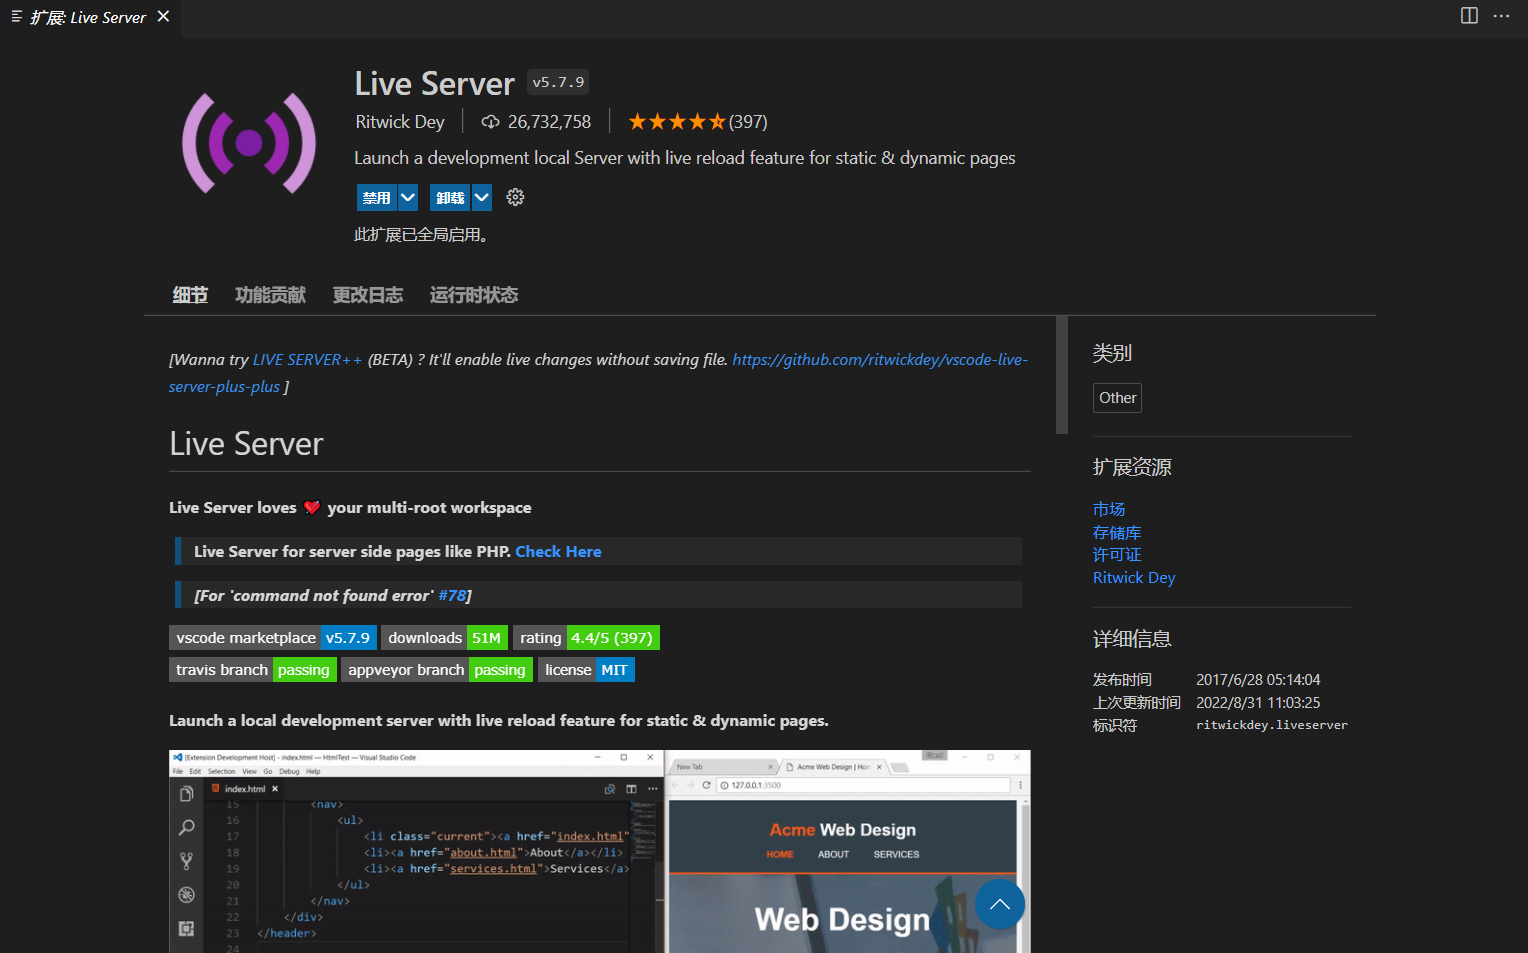
Task: Expand the 卸载 dropdown arrow
Action: tap(482, 198)
